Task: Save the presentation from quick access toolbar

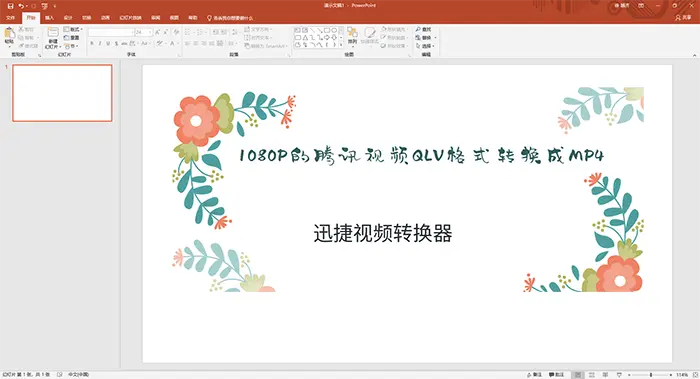Action: (x=10, y=6)
